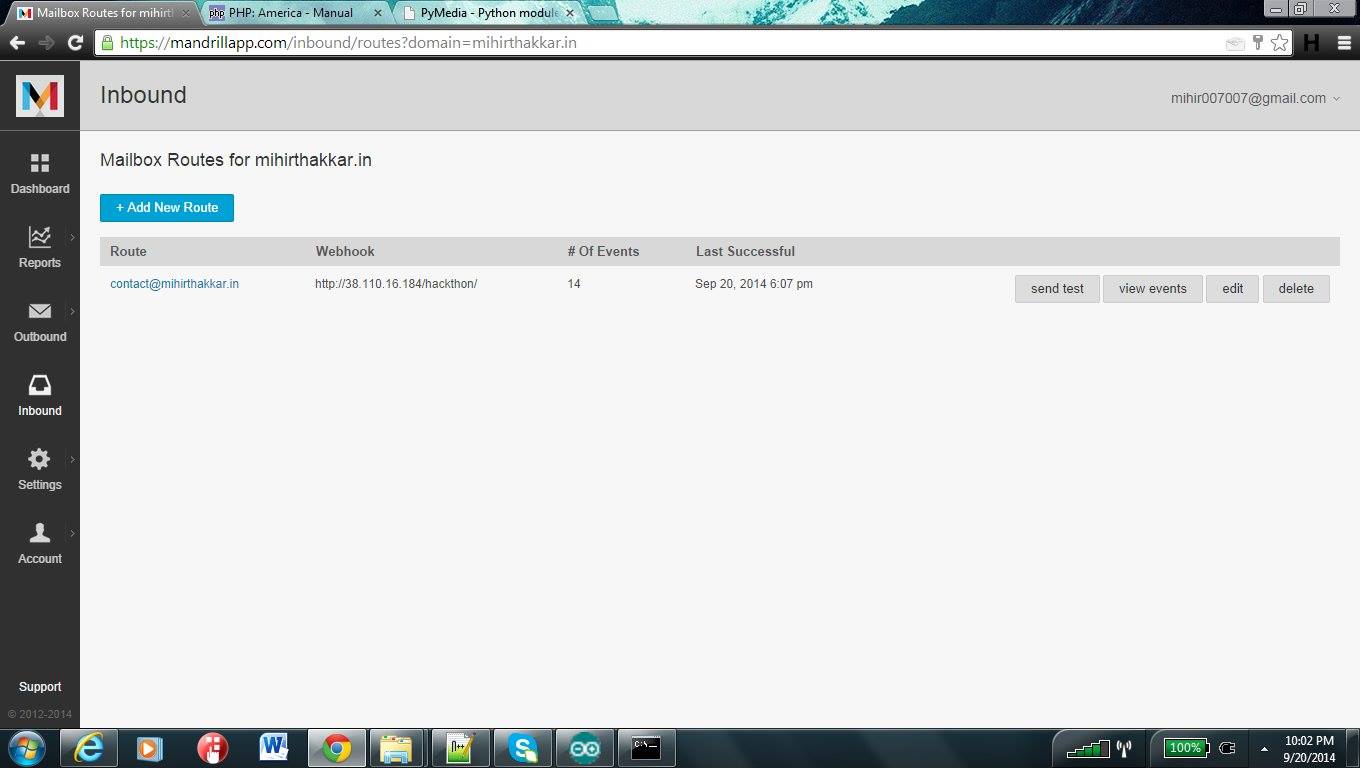Reload the page with refresh icon
Image resolution: width=1360 pixels, height=768 pixels.
[x=75, y=43]
